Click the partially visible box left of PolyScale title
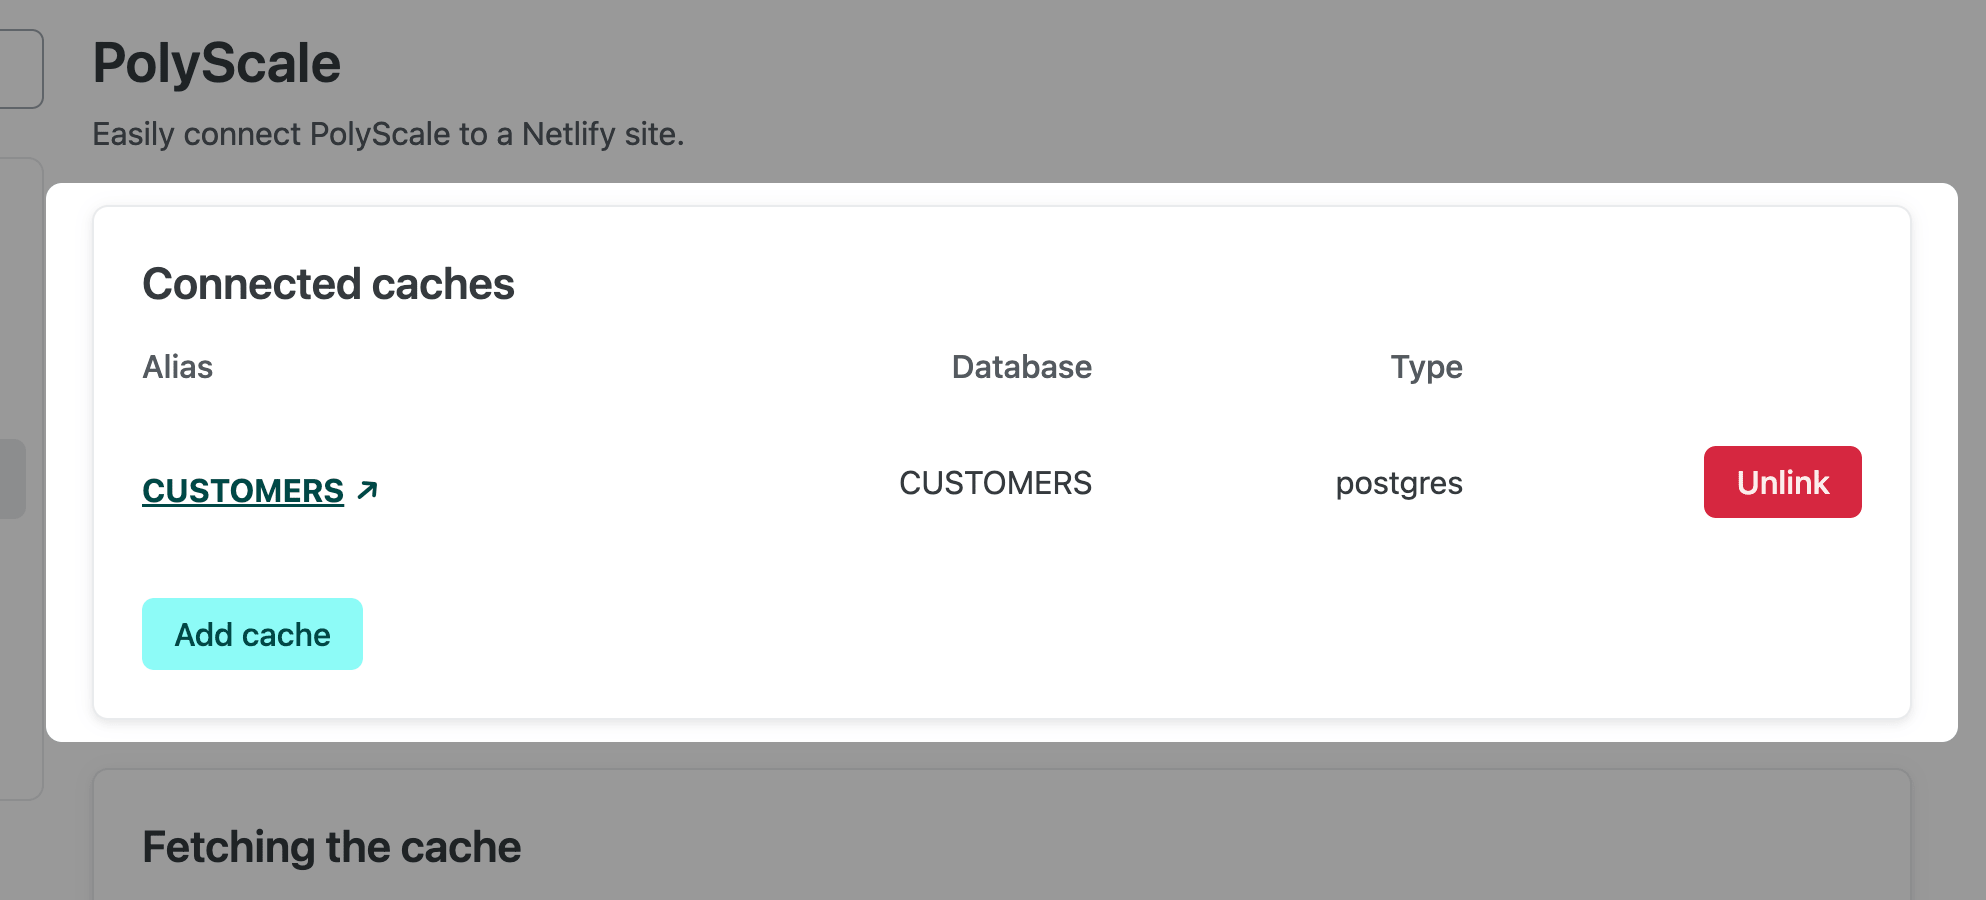The image size is (1986, 900). (20, 68)
